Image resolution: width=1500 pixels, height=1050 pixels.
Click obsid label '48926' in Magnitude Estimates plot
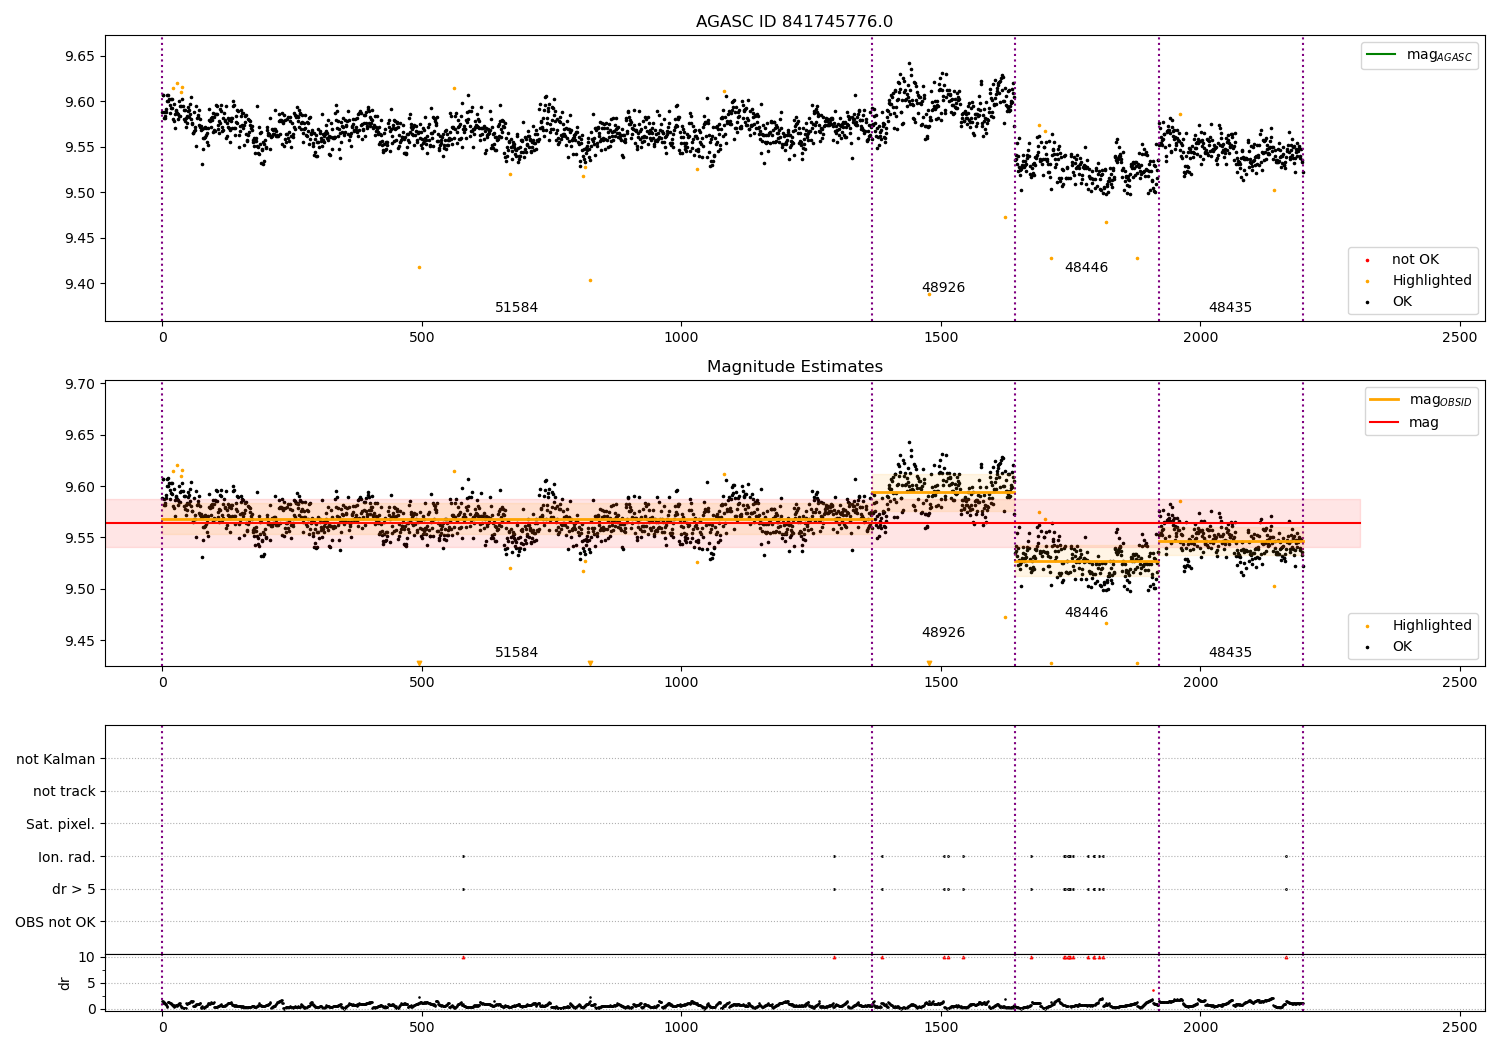(x=943, y=633)
